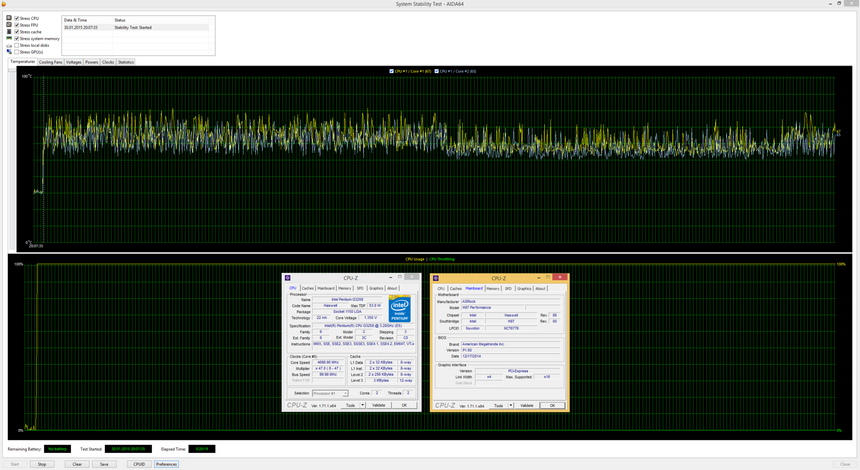The height and width of the screenshot is (470, 860).
Task: Click the AIDA64 icon in the title bar
Action: [4, 4]
